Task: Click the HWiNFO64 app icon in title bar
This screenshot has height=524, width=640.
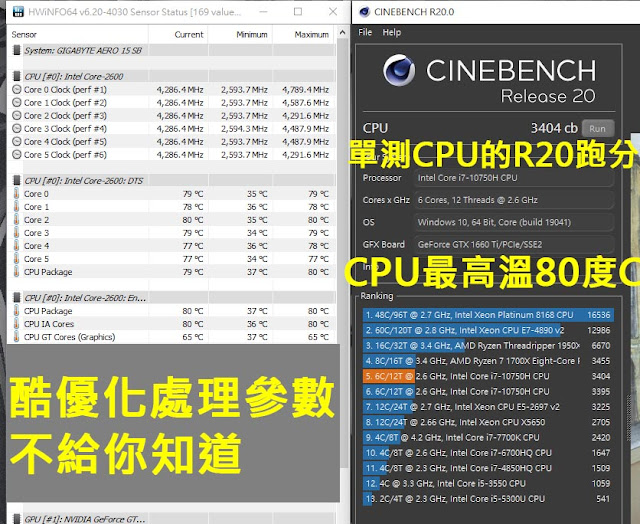Action: tap(18, 12)
